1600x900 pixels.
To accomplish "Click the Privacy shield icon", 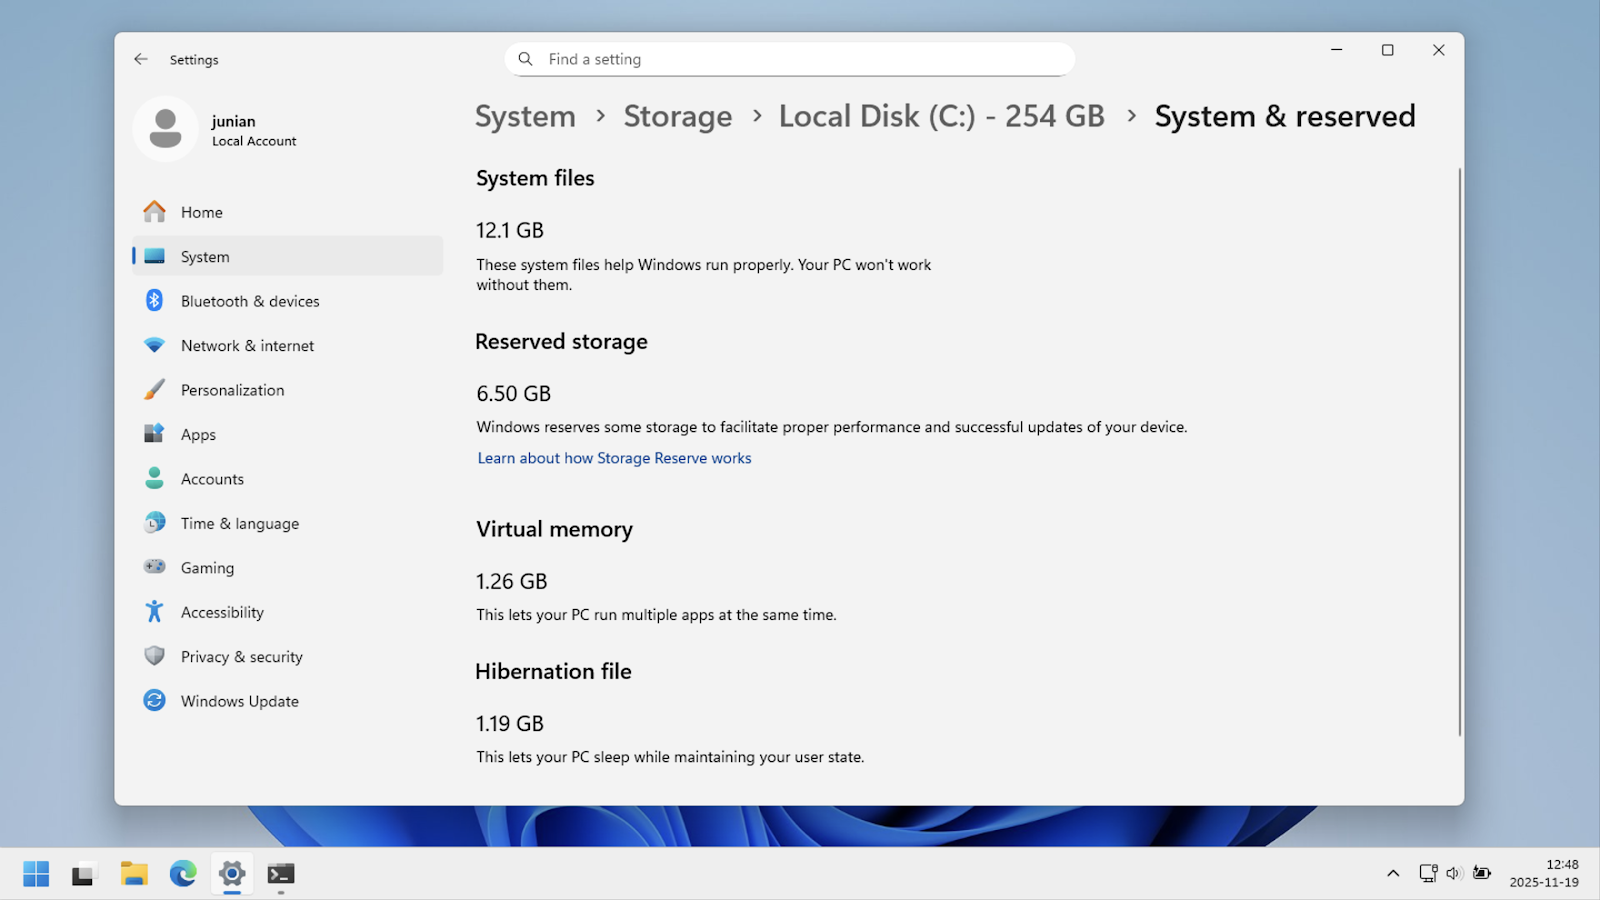I will [x=154, y=656].
